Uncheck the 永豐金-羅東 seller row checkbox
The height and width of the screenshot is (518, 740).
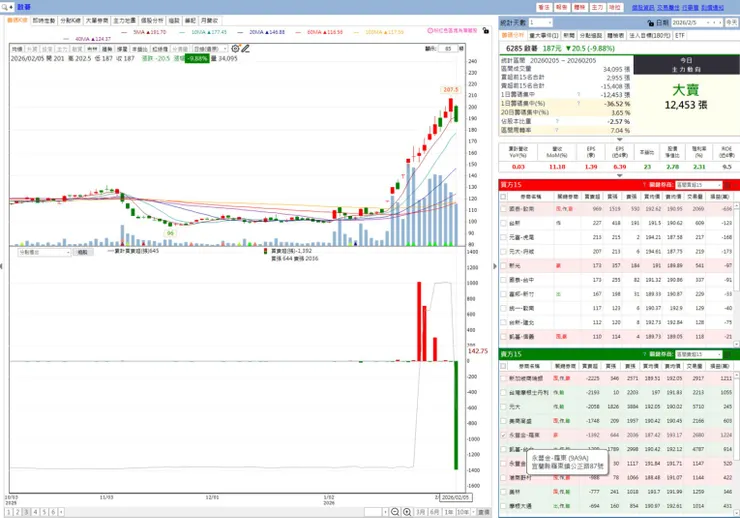[x=503, y=435]
